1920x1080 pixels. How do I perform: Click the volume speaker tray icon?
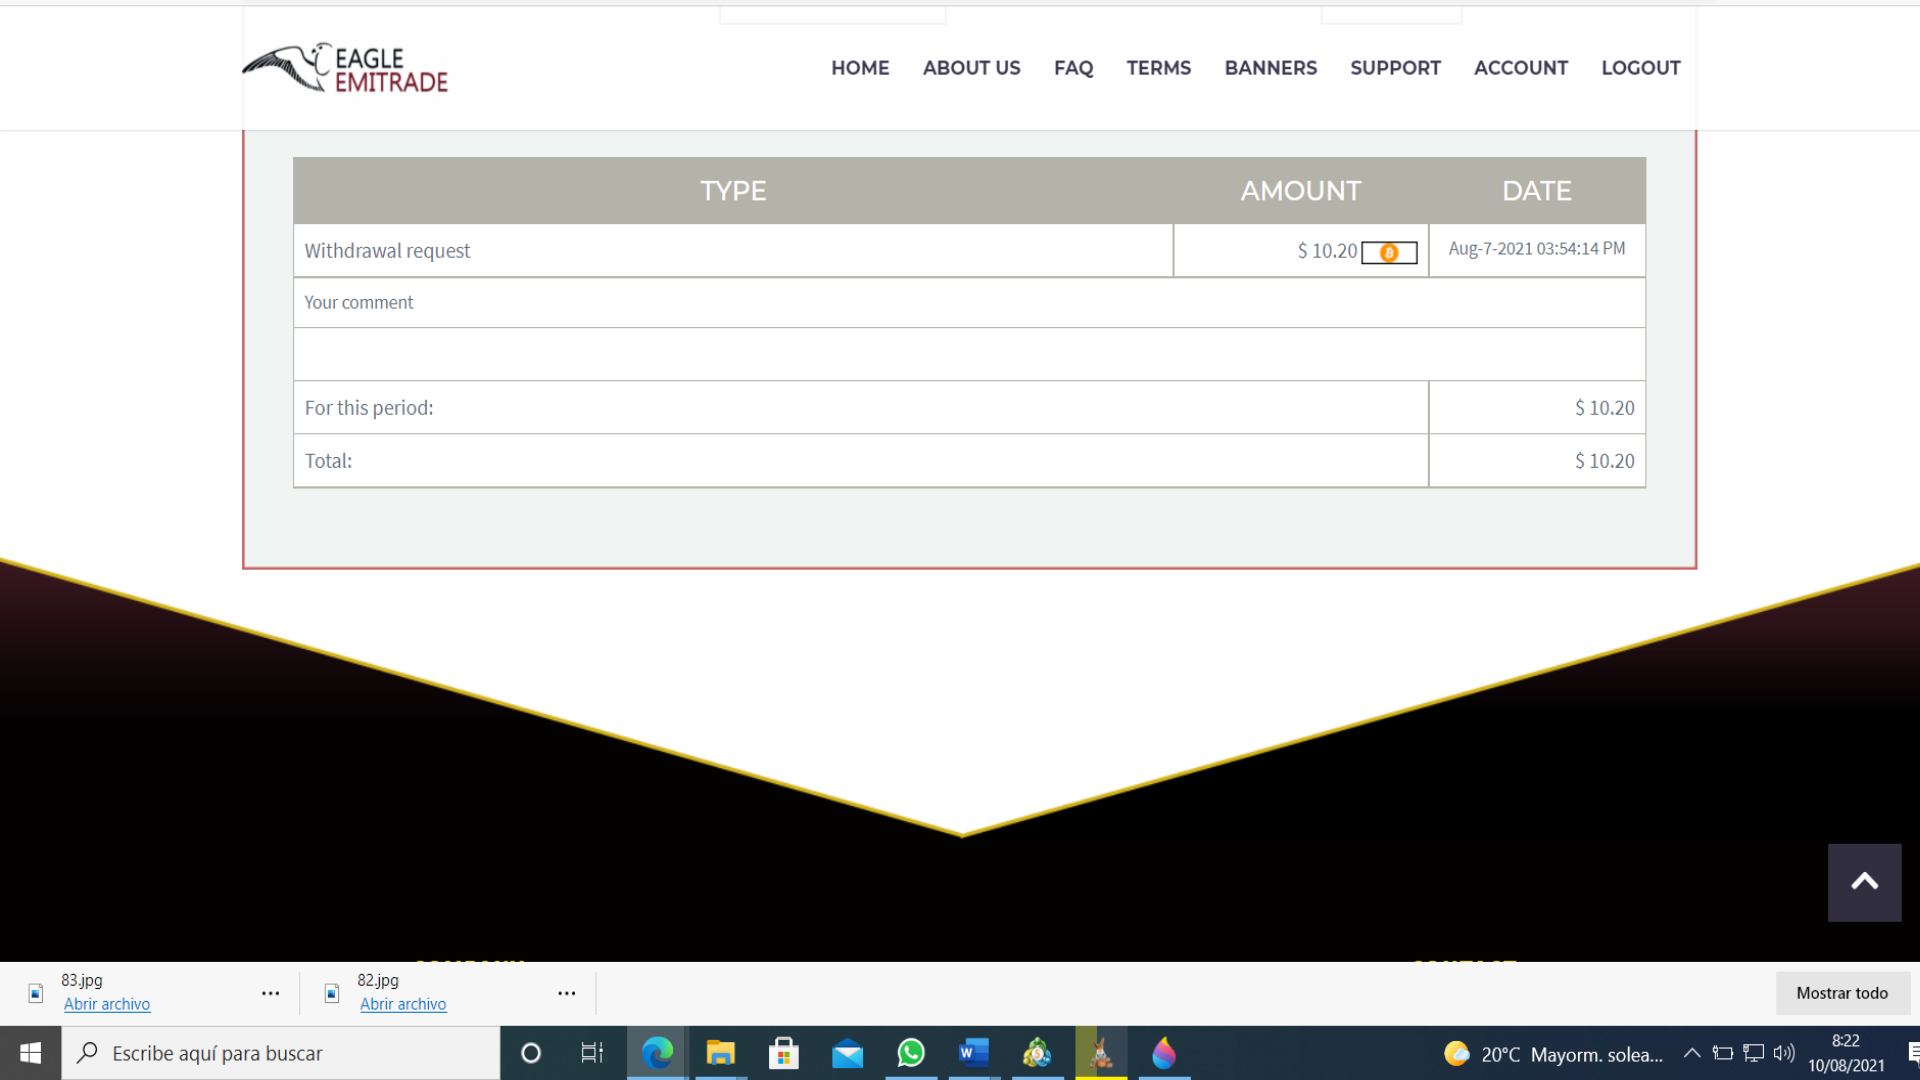point(1783,1053)
